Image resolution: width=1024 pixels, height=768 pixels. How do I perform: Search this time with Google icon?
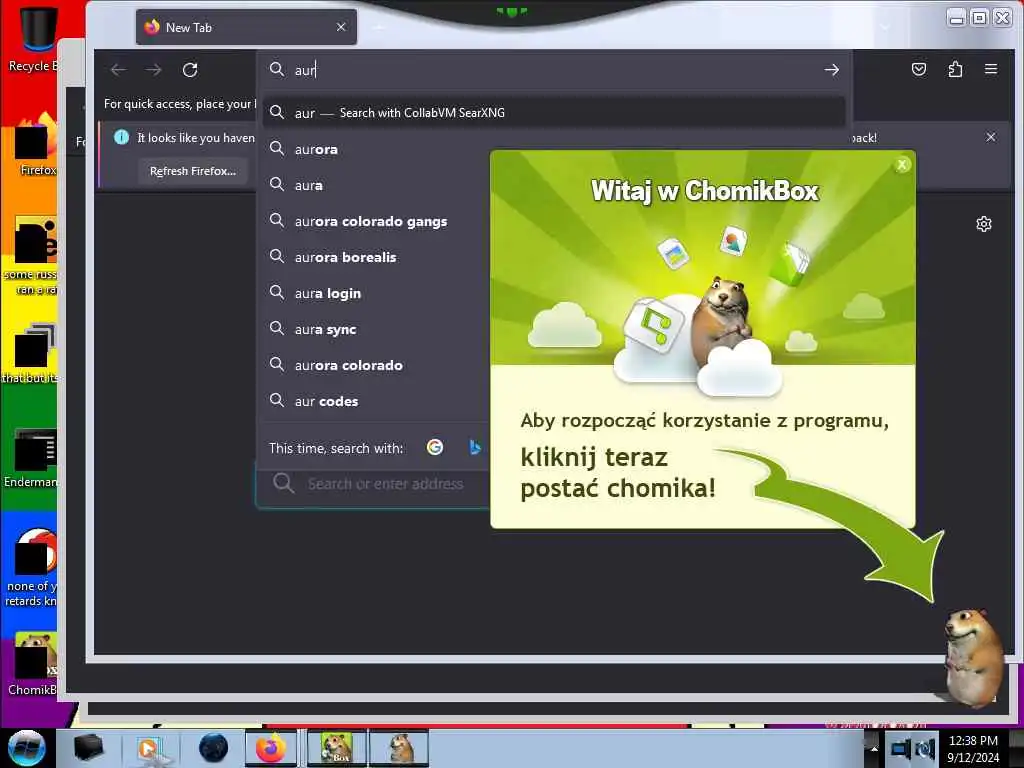pos(435,447)
